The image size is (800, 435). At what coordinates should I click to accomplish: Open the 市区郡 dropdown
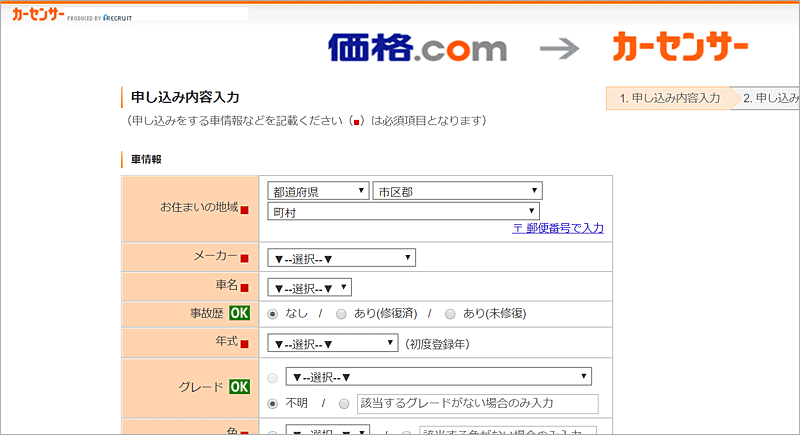click(x=456, y=191)
